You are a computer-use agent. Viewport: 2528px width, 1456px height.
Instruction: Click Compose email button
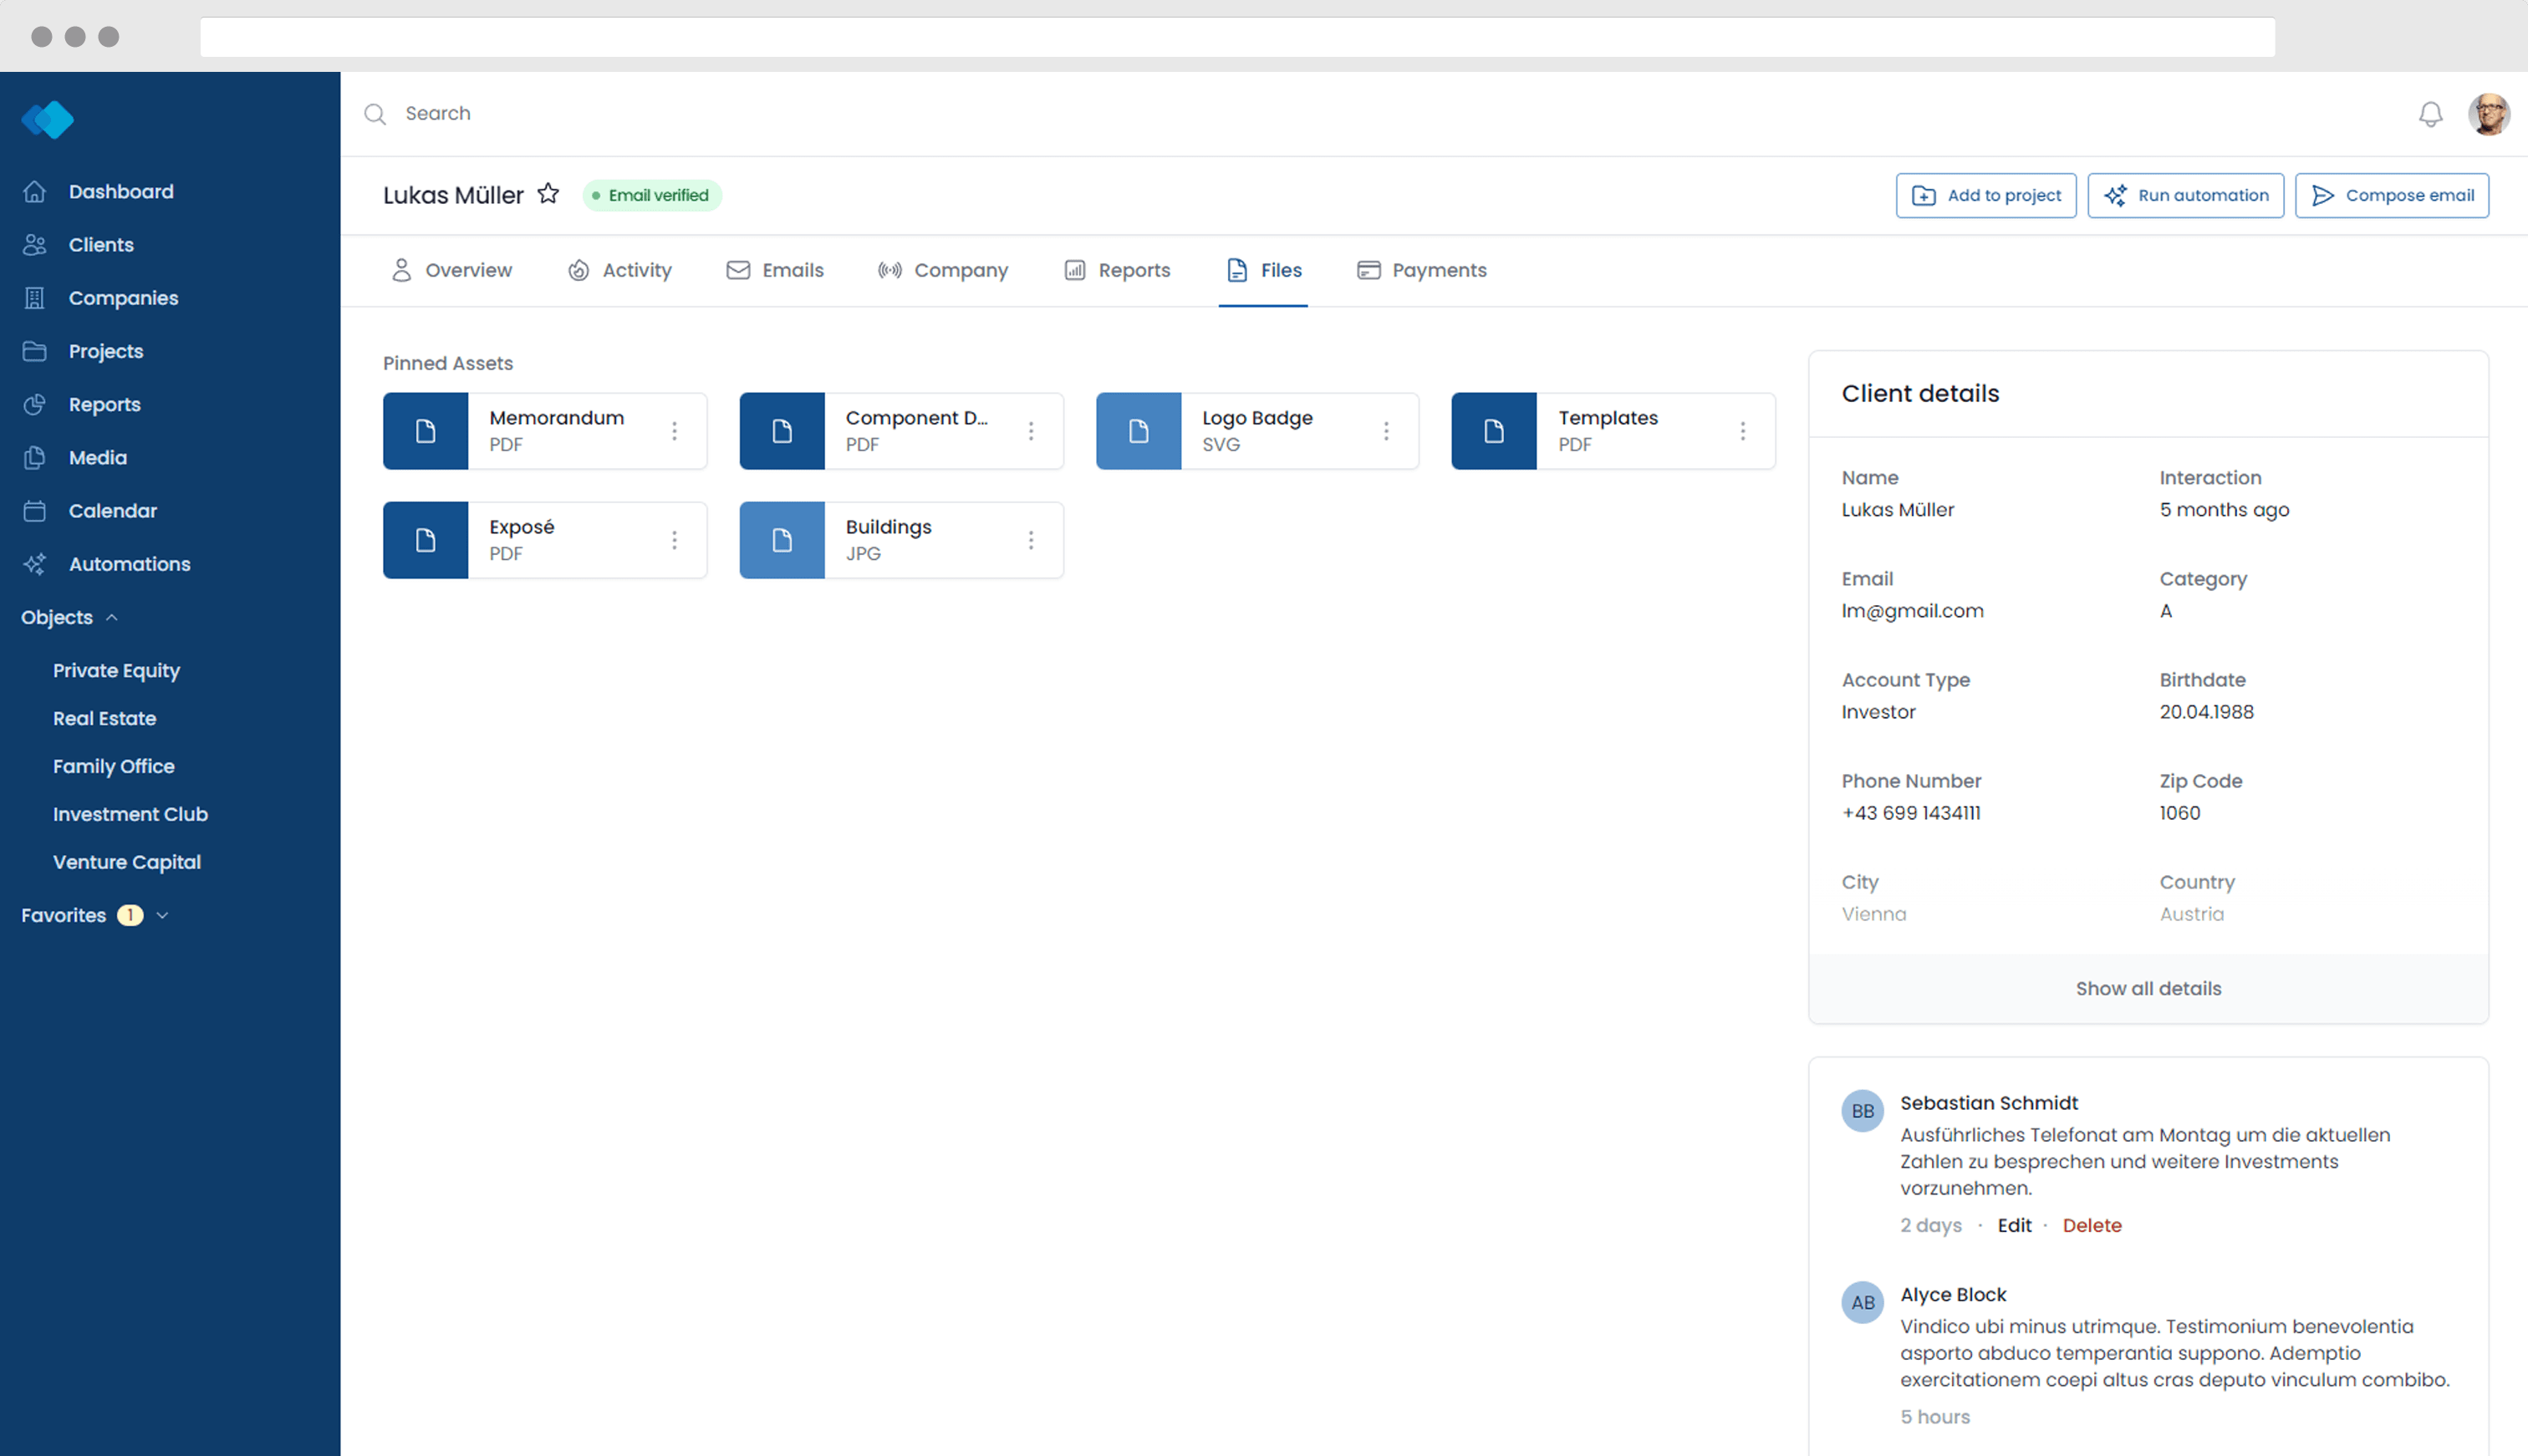coord(2391,195)
